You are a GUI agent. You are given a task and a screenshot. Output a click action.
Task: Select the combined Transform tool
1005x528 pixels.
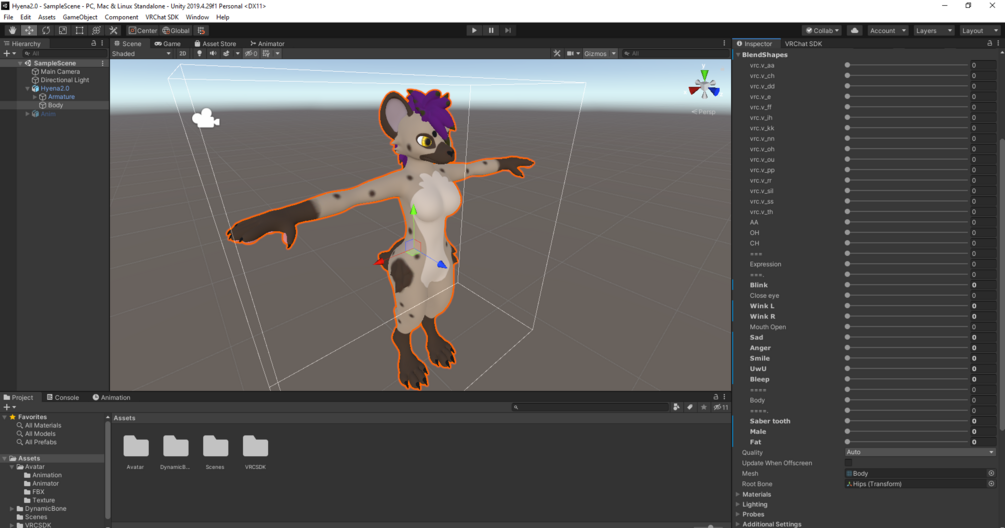point(96,30)
